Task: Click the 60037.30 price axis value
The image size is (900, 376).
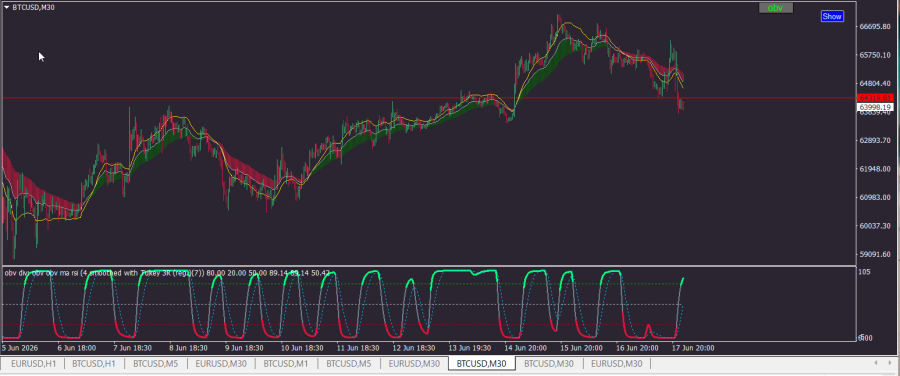Action: click(875, 226)
